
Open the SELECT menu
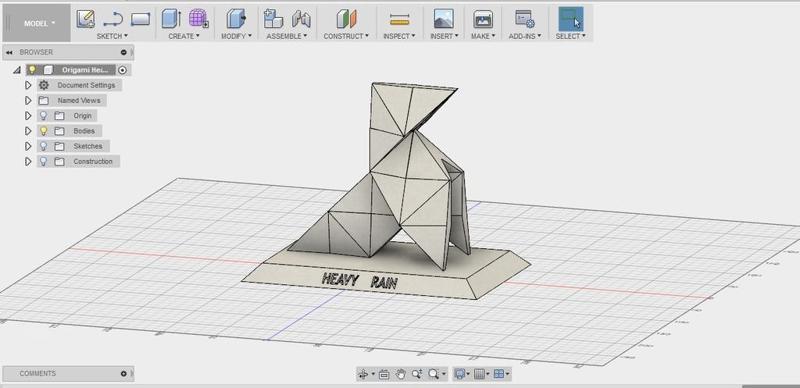[570, 36]
